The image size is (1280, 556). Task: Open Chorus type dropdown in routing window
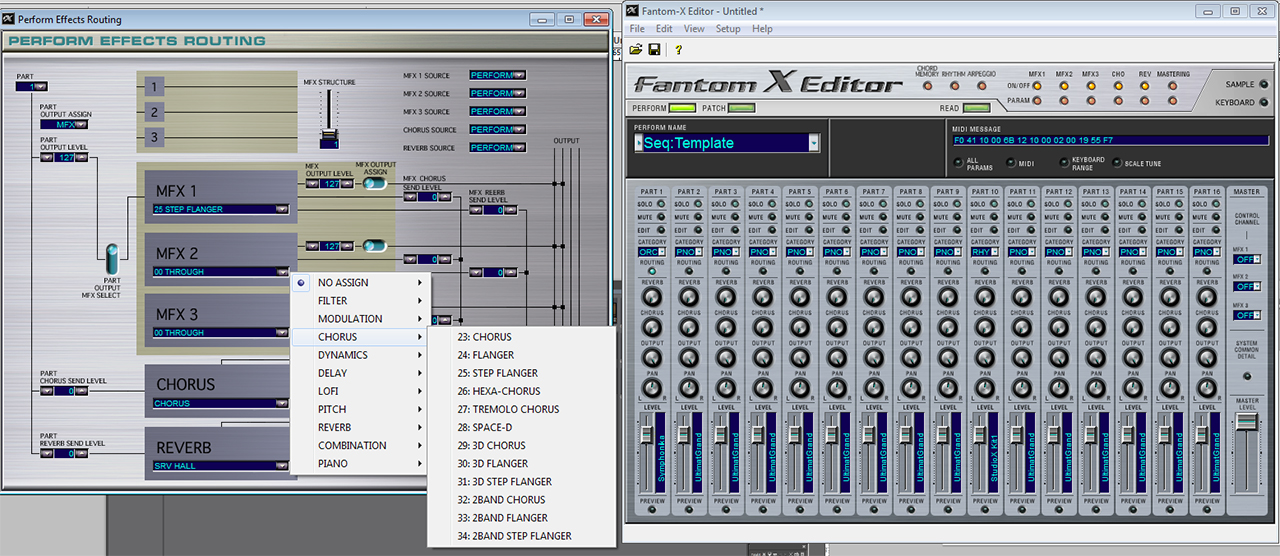coord(283,404)
